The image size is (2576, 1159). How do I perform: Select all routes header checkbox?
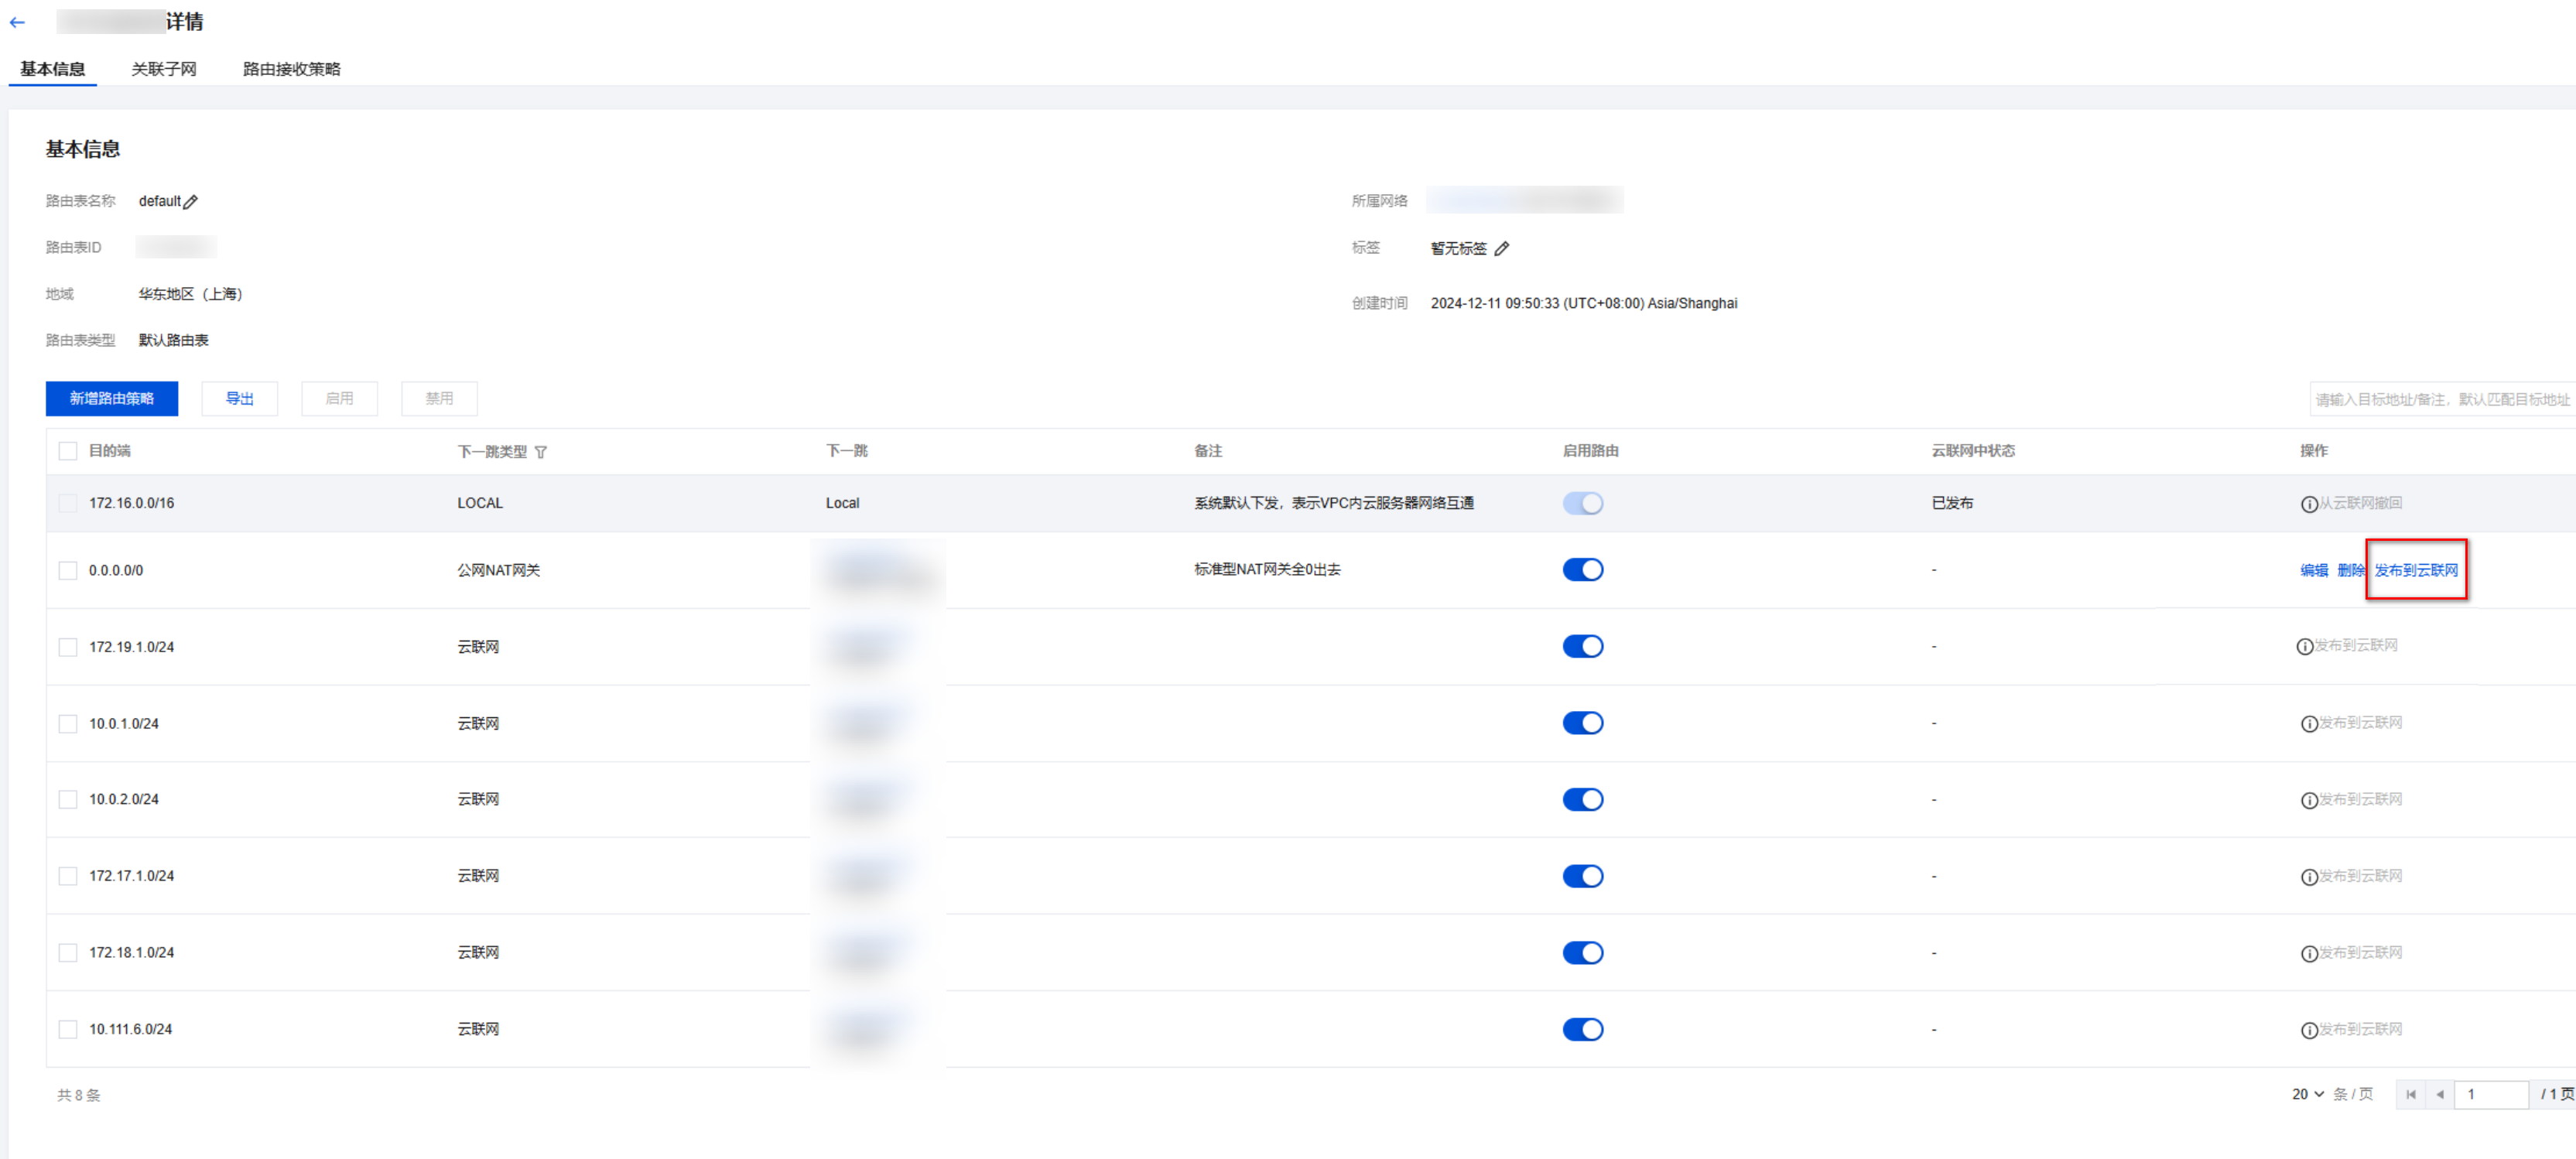pos(68,451)
